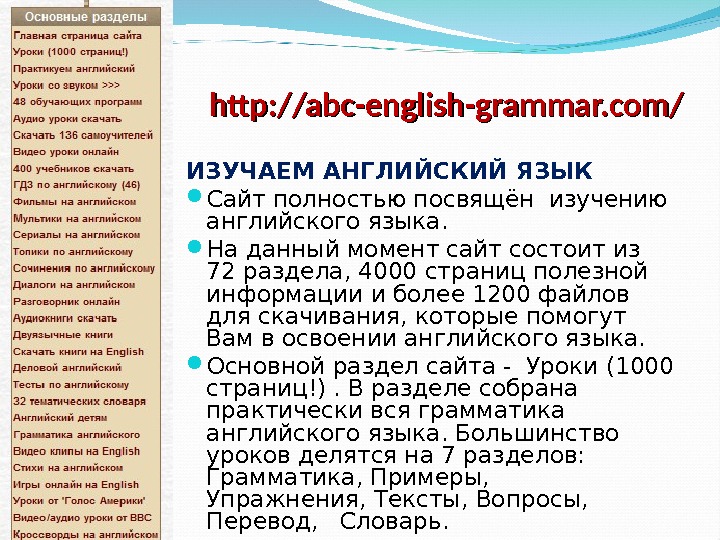The width and height of the screenshot is (720, 540).
Task: Open 'Уроки со звуком >>>' link
Action: [x=66, y=85]
